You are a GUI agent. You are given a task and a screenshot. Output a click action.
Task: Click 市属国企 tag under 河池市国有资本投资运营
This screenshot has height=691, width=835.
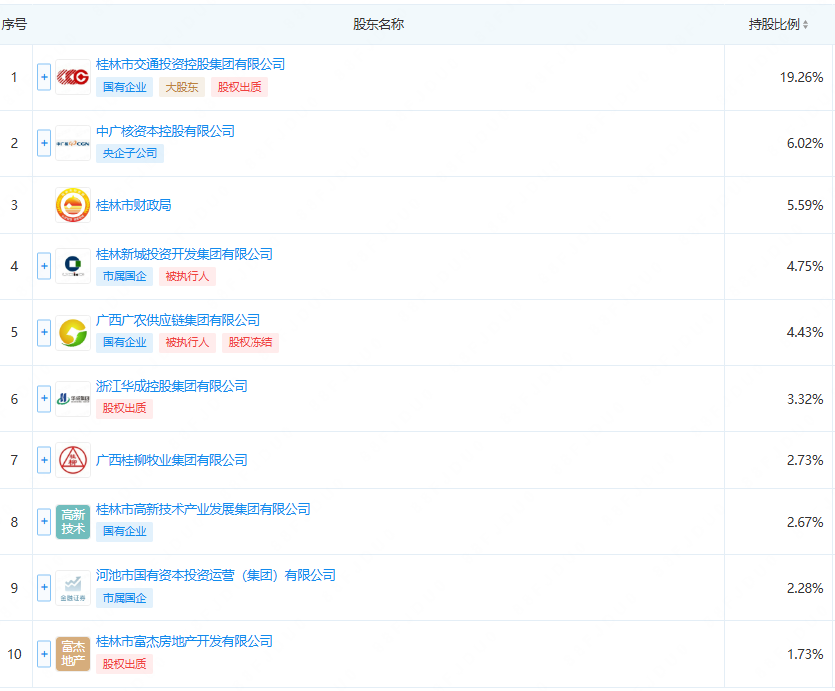pos(125,598)
